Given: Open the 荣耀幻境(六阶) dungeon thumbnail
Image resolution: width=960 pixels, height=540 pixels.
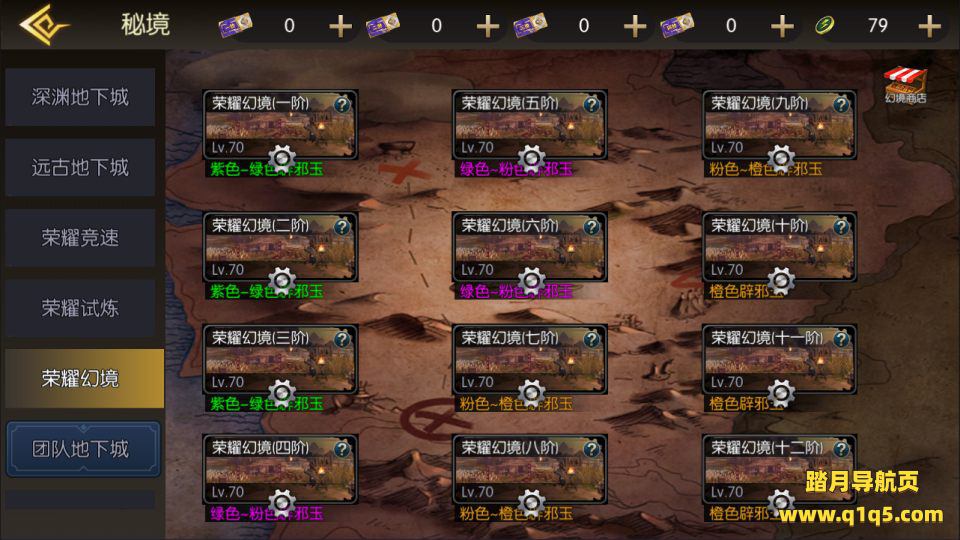Looking at the screenshot, I should pyautogui.click(x=530, y=247).
